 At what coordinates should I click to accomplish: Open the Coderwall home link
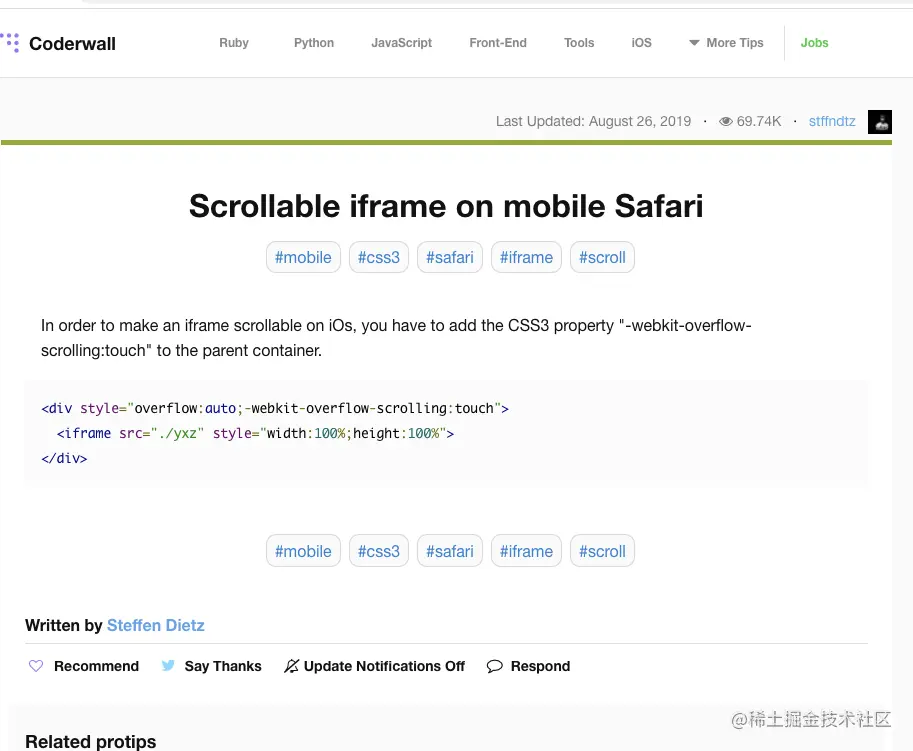tap(72, 44)
